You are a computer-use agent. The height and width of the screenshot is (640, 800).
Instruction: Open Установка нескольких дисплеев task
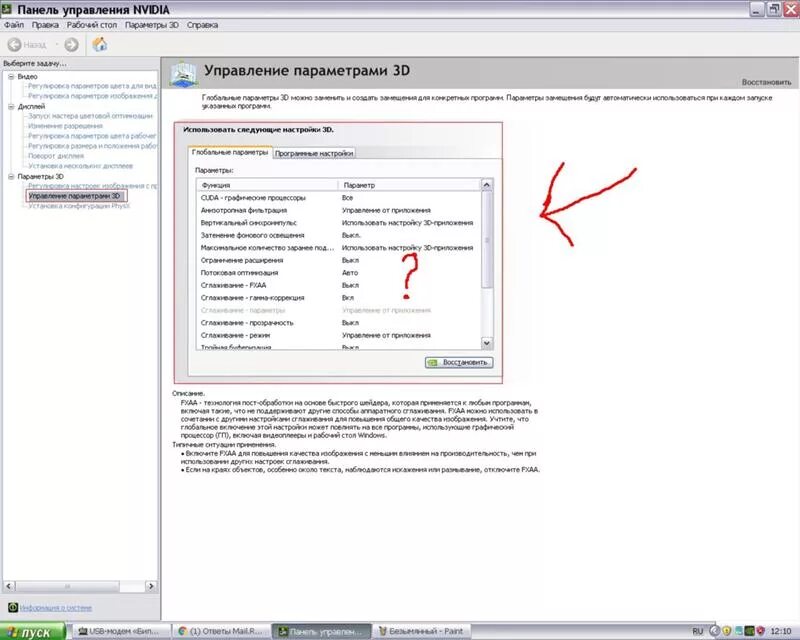point(81,166)
